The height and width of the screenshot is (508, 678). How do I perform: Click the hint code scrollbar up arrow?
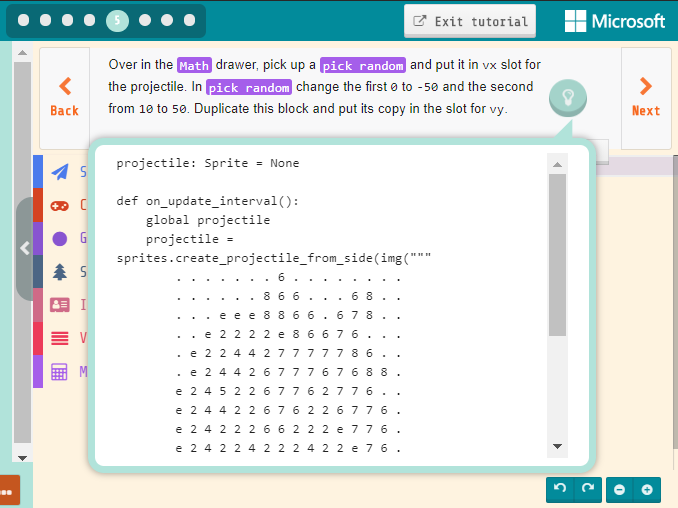tap(557, 164)
